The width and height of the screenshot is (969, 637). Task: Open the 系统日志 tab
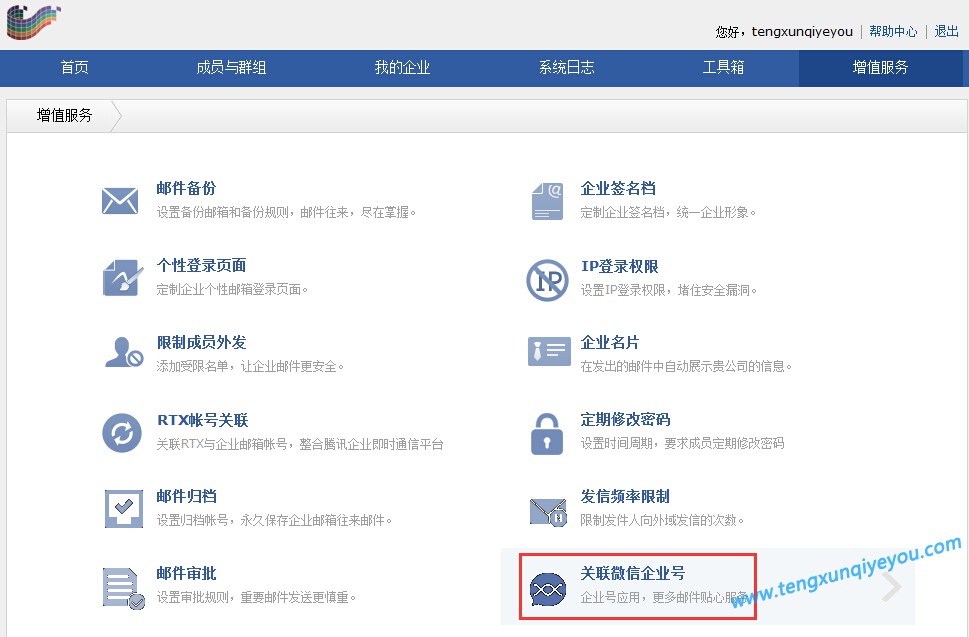[x=566, y=67]
